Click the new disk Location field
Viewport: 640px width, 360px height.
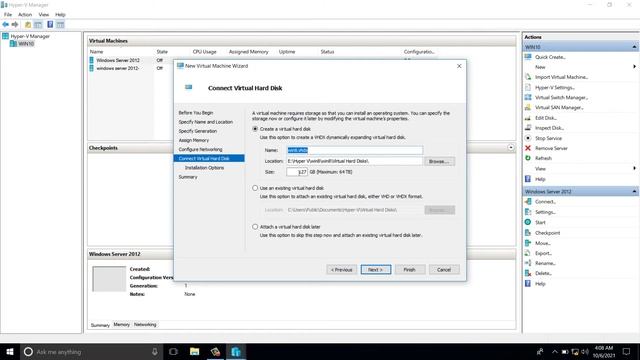pyautogui.click(x=355, y=161)
